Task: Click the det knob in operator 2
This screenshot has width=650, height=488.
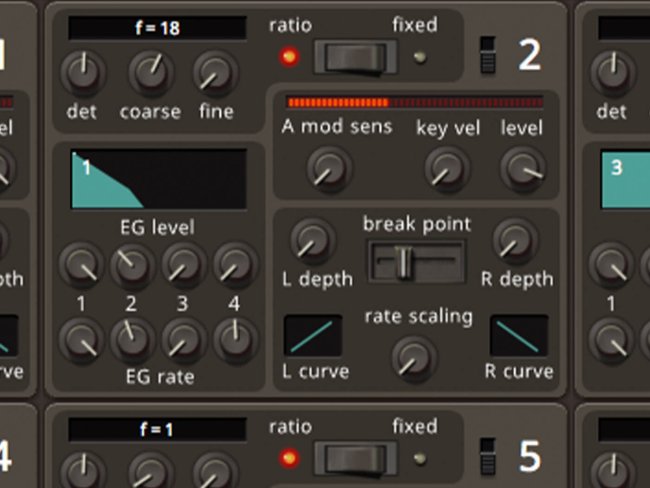Action: (x=82, y=71)
